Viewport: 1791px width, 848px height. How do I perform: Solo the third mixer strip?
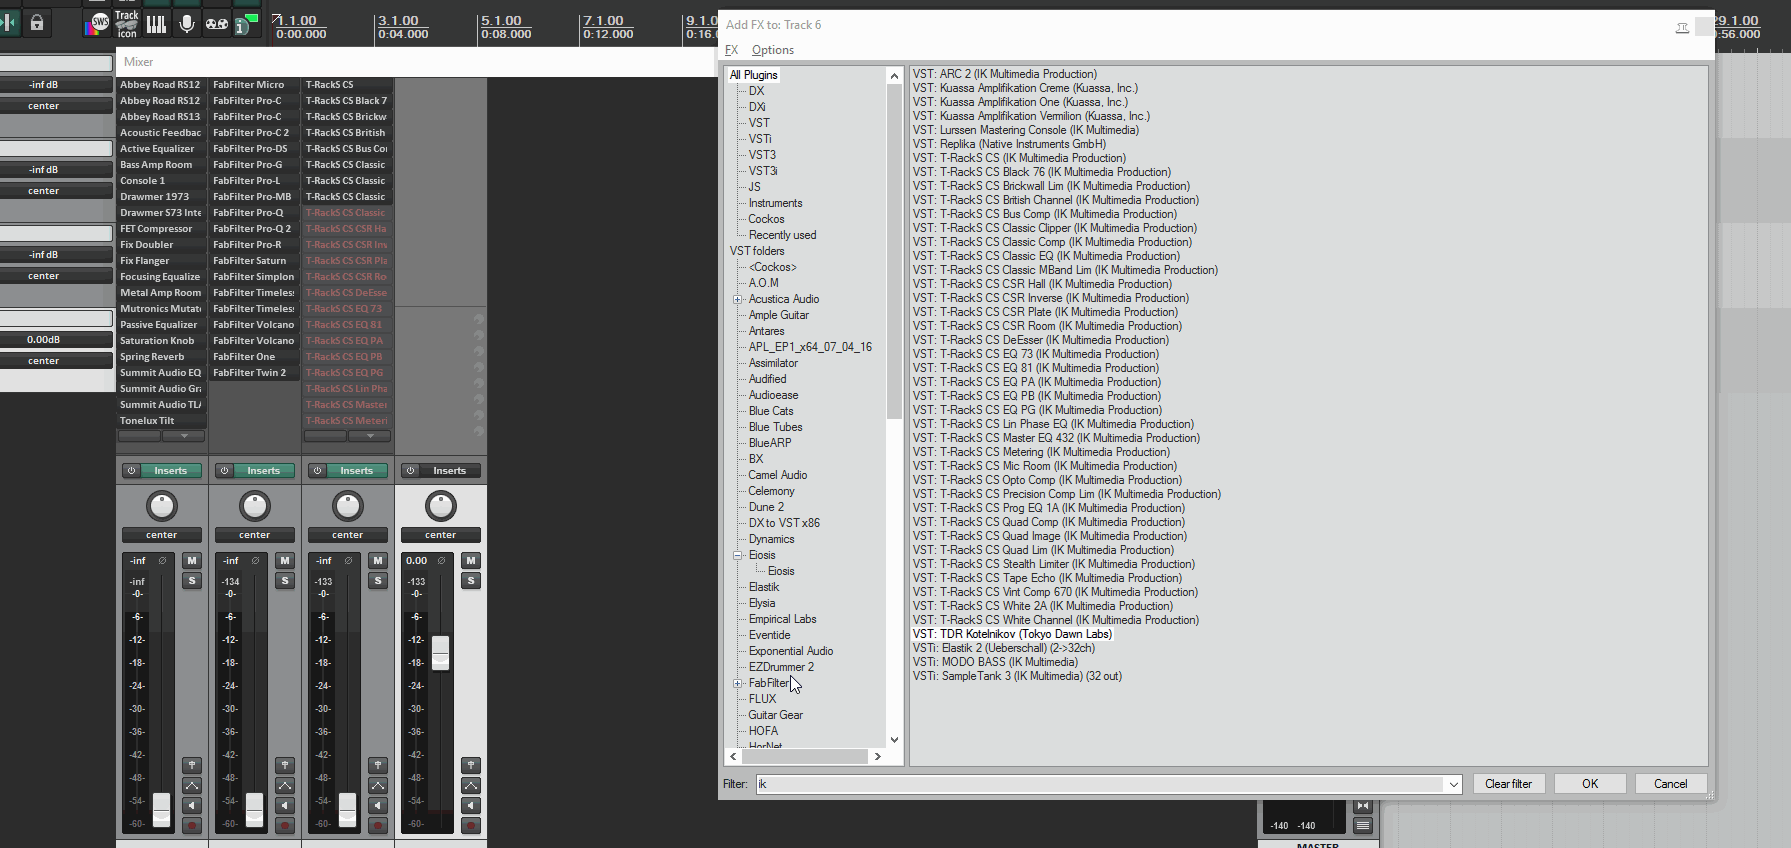click(x=378, y=581)
